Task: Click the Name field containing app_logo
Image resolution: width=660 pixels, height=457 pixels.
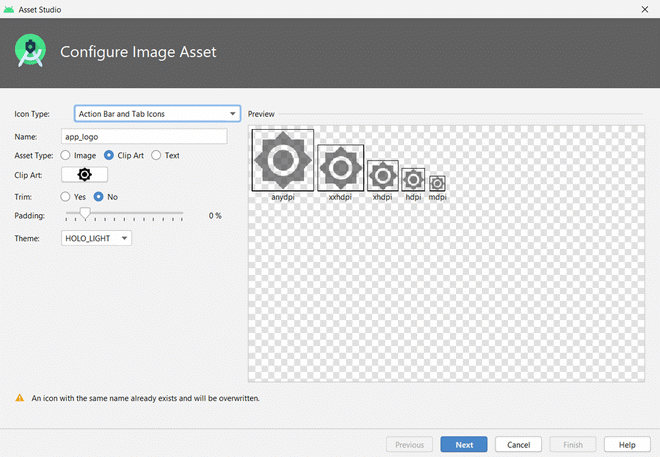Action: click(144, 135)
